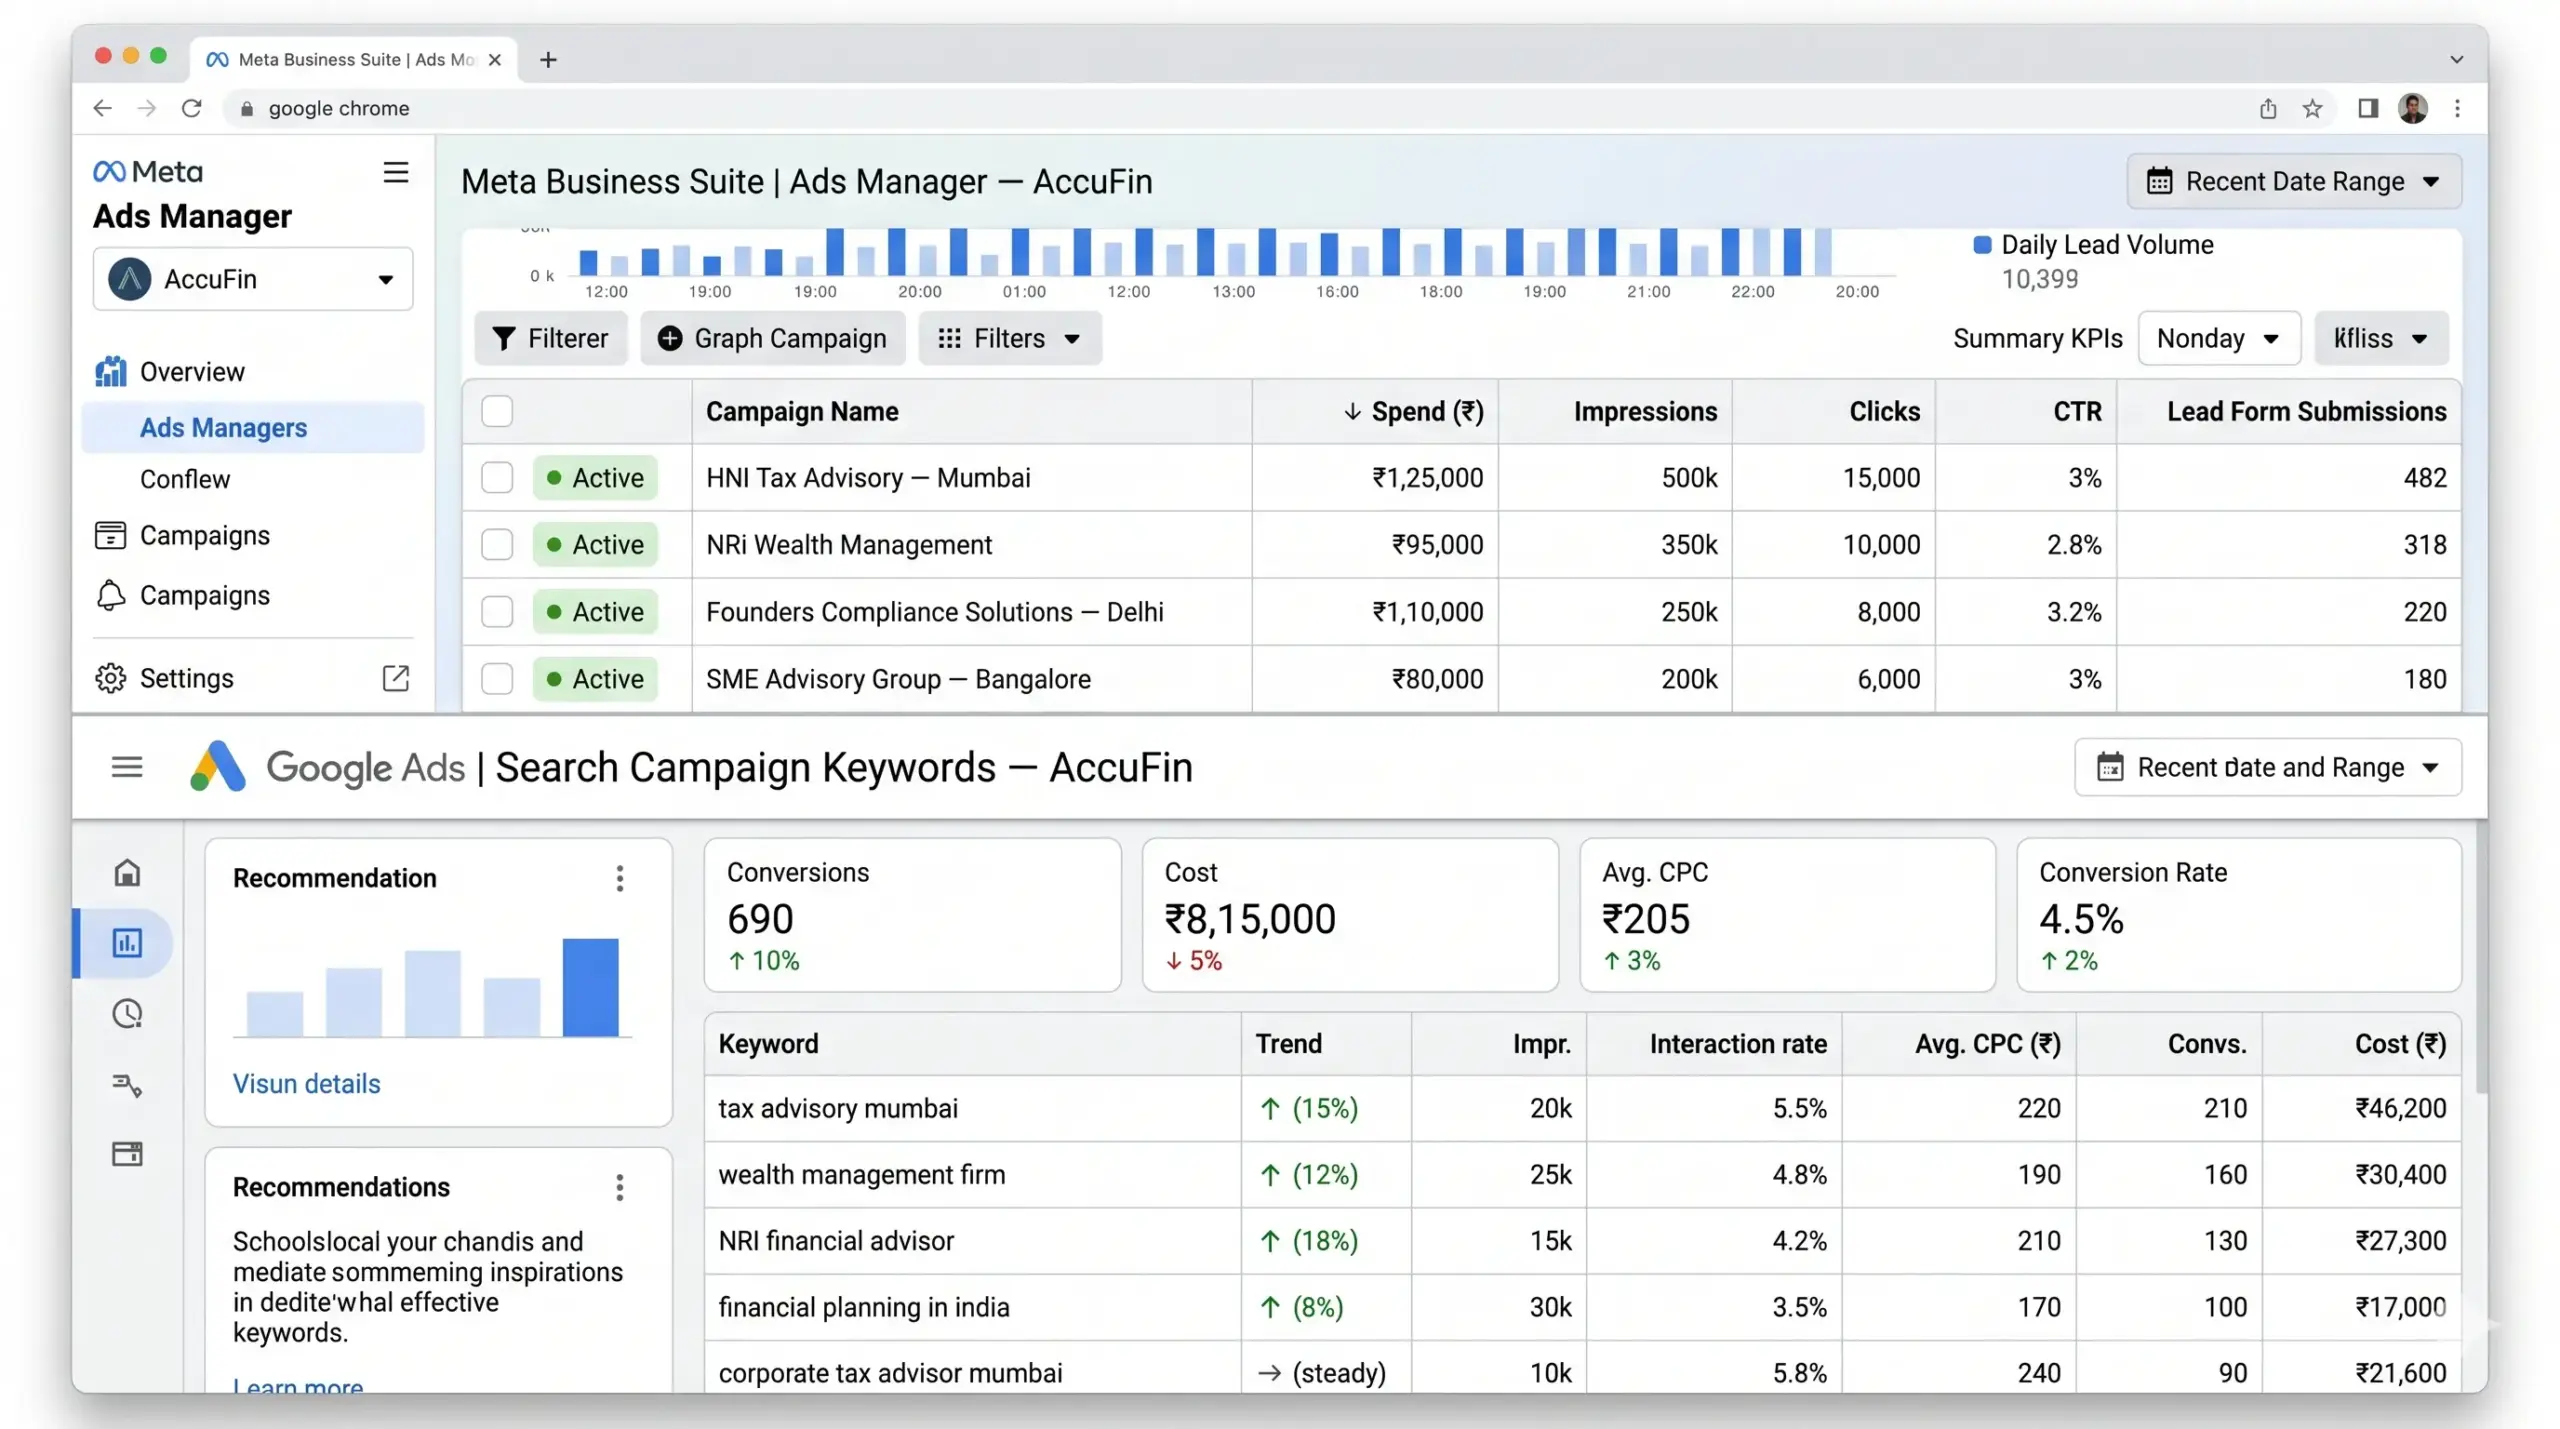Open the tax advisory mumbai keyword
2560x1429 pixels.
pyautogui.click(x=838, y=1108)
